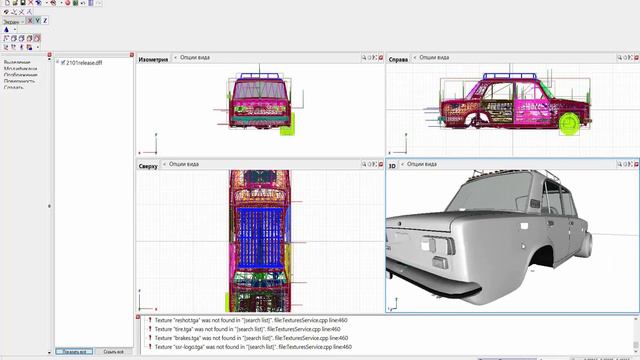Open Опции вида in the Изометрия viewport

tap(195, 58)
